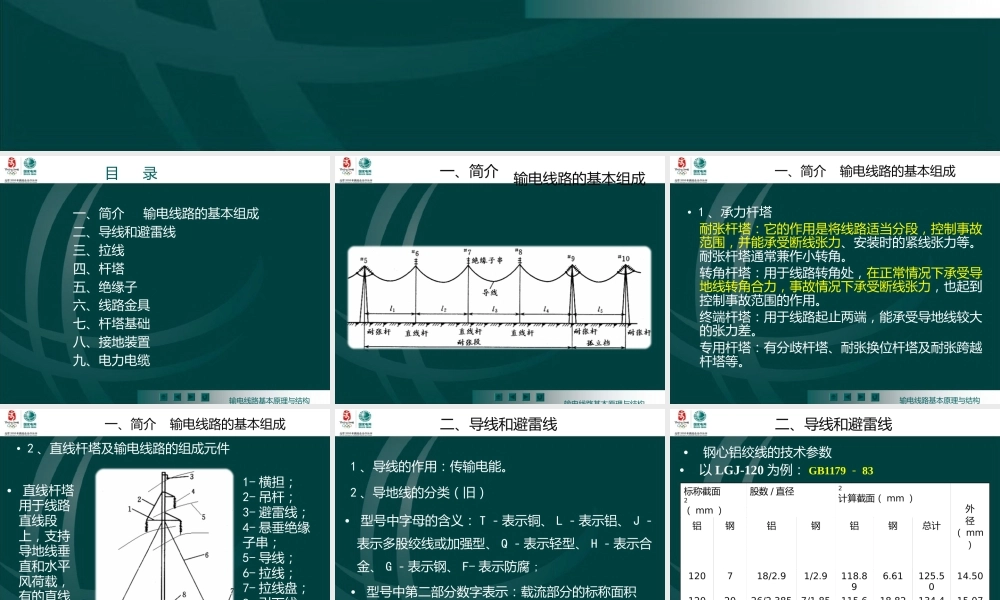Click the State Grid logo on the top middle slide

pyautogui.click(x=363, y=167)
